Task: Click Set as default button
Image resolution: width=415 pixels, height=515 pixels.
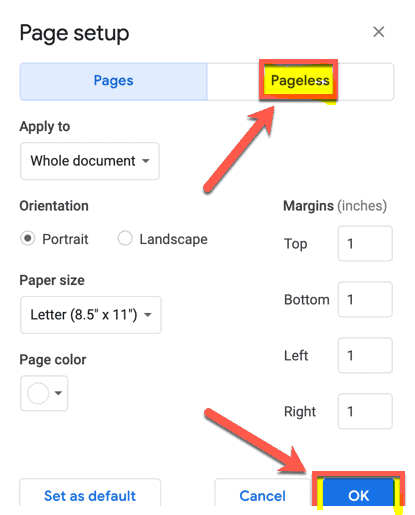Action: 90,495
